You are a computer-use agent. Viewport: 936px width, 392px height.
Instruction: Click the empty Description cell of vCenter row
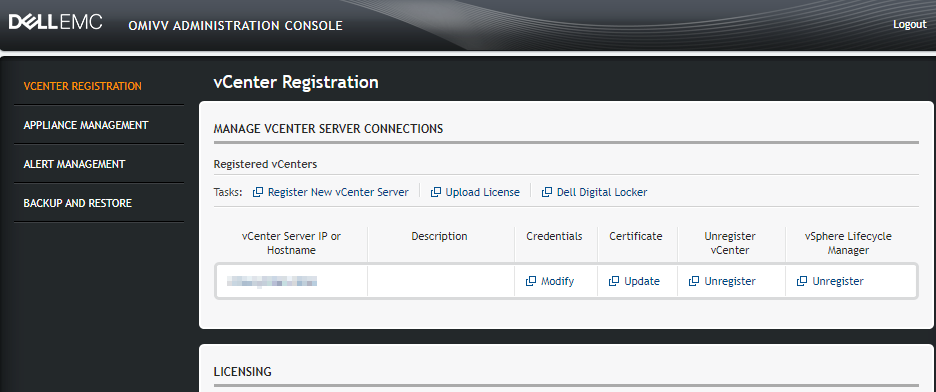[x=441, y=281]
